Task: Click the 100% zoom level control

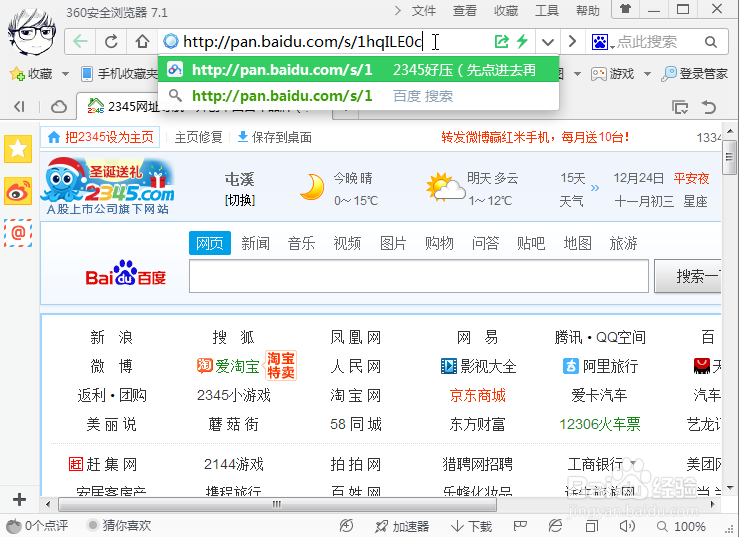Action: pos(682,526)
